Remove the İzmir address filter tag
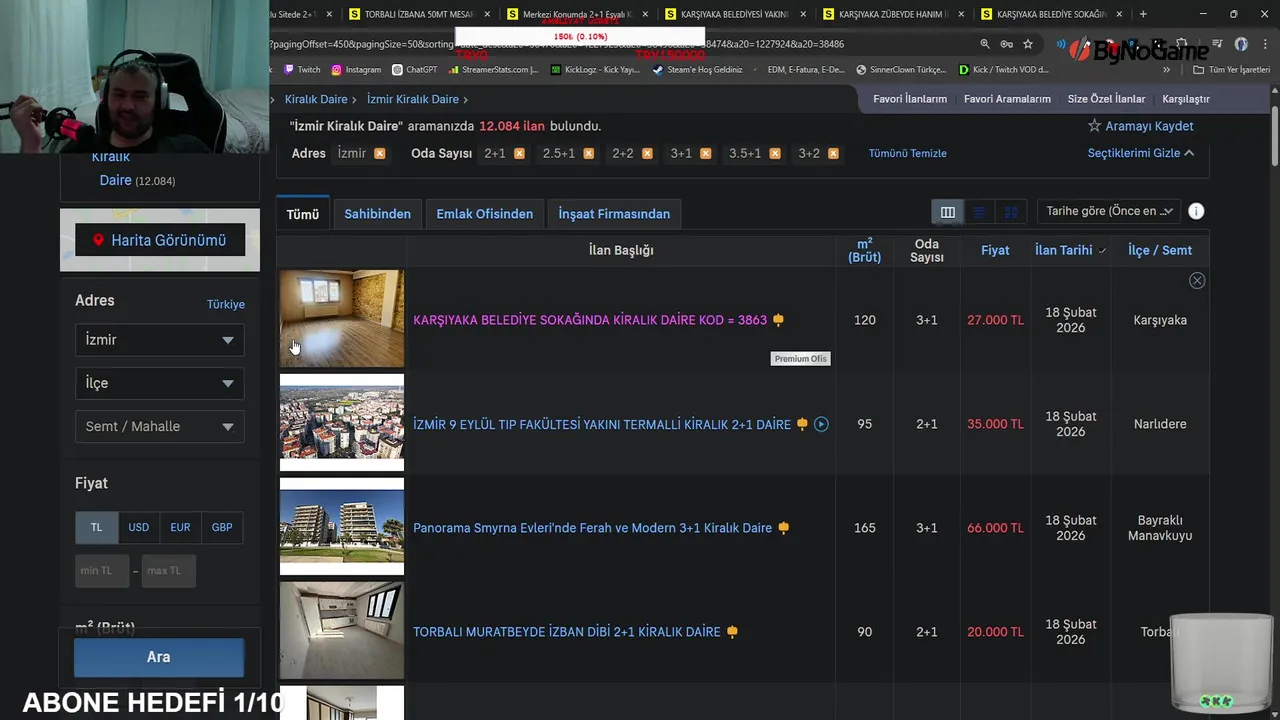The width and height of the screenshot is (1280, 720). click(x=380, y=154)
